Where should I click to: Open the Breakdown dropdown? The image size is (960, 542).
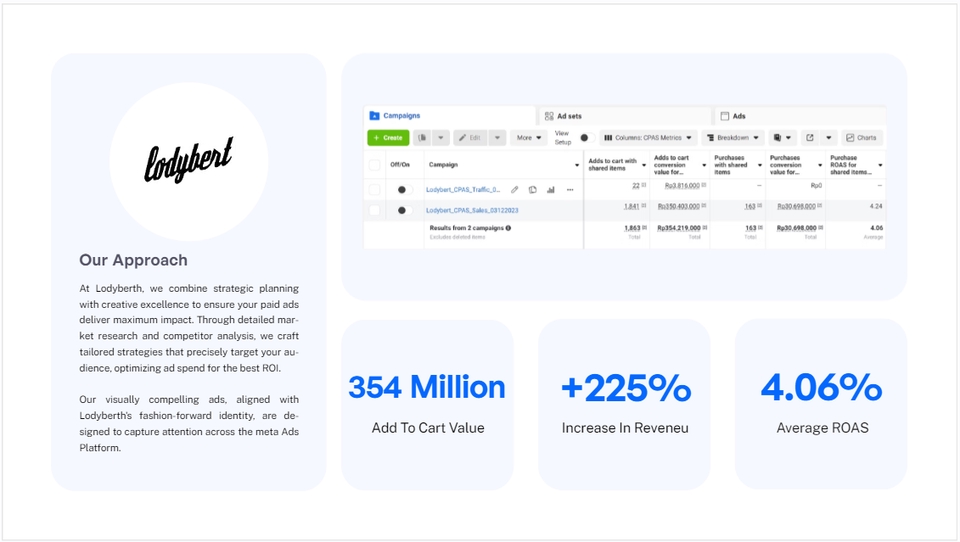point(733,138)
